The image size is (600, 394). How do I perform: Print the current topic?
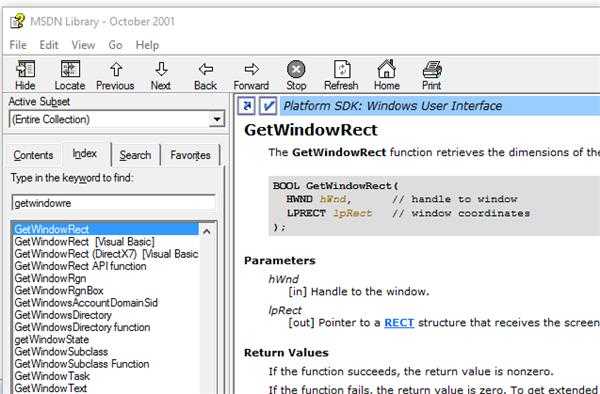point(432,75)
